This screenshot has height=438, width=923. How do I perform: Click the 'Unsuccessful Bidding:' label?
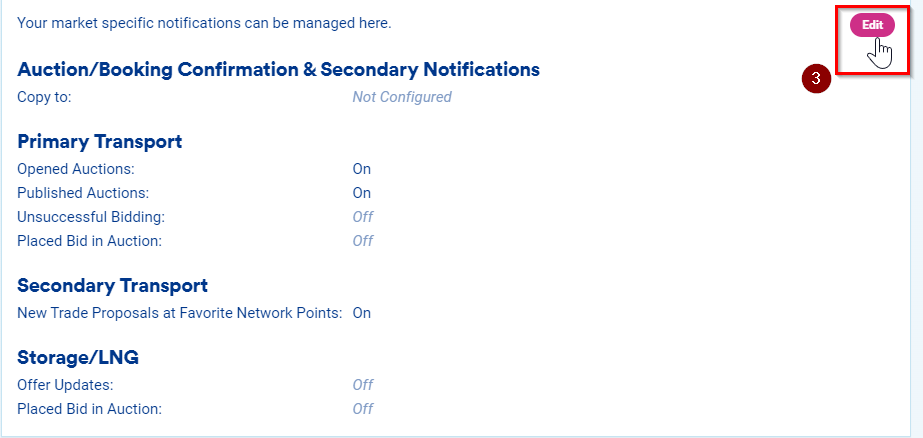tap(91, 217)
